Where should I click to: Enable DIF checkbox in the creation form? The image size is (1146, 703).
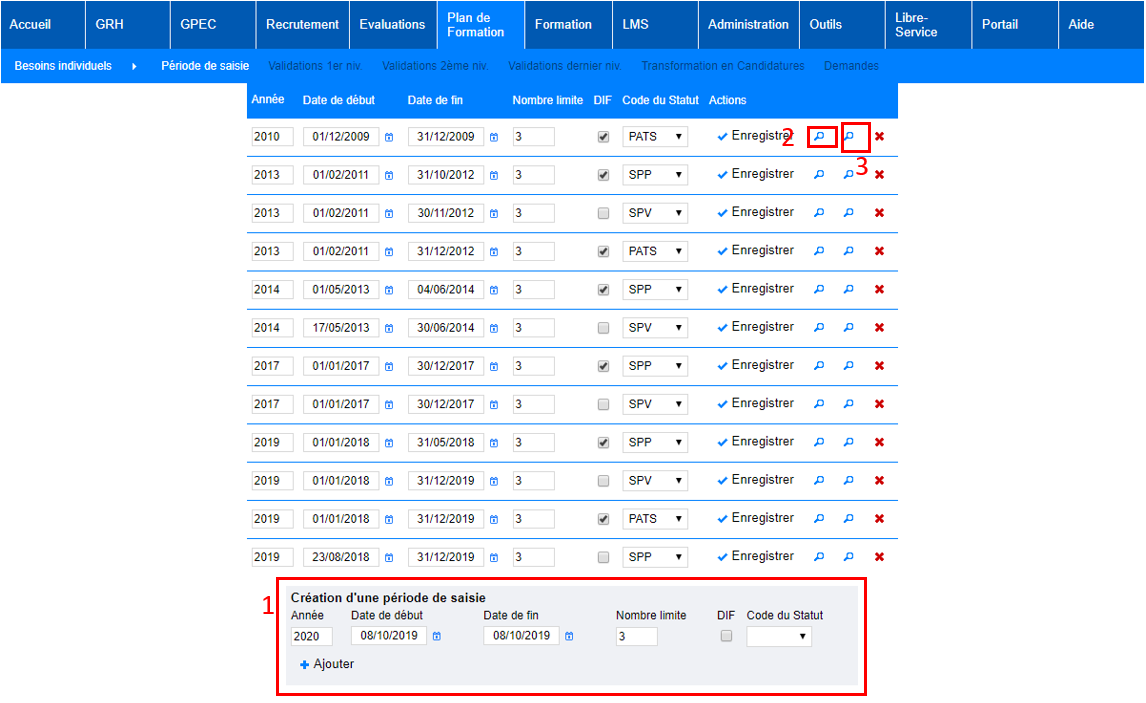(x=726, y=636)
